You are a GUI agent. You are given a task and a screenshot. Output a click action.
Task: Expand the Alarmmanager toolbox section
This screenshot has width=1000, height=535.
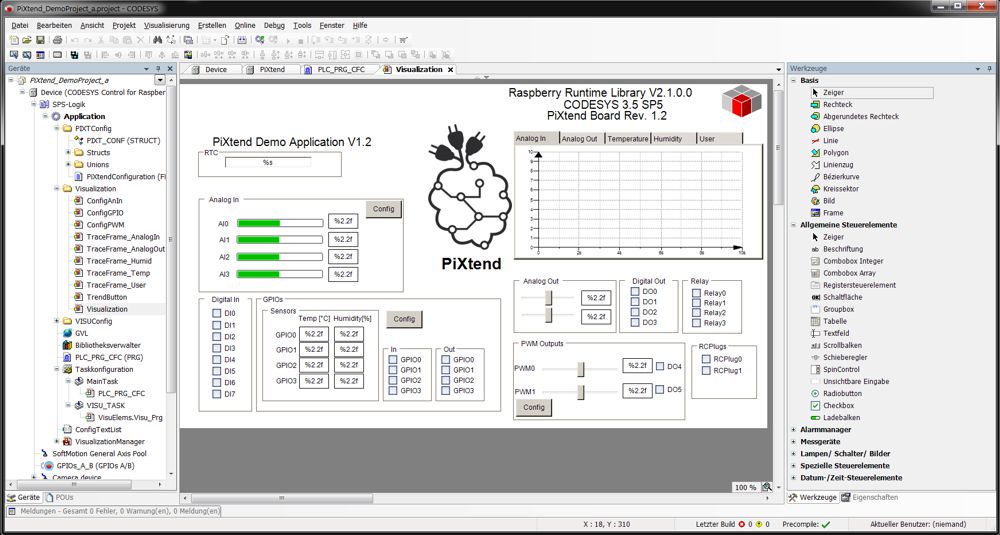pyautogui.click(x=794, y=430)
